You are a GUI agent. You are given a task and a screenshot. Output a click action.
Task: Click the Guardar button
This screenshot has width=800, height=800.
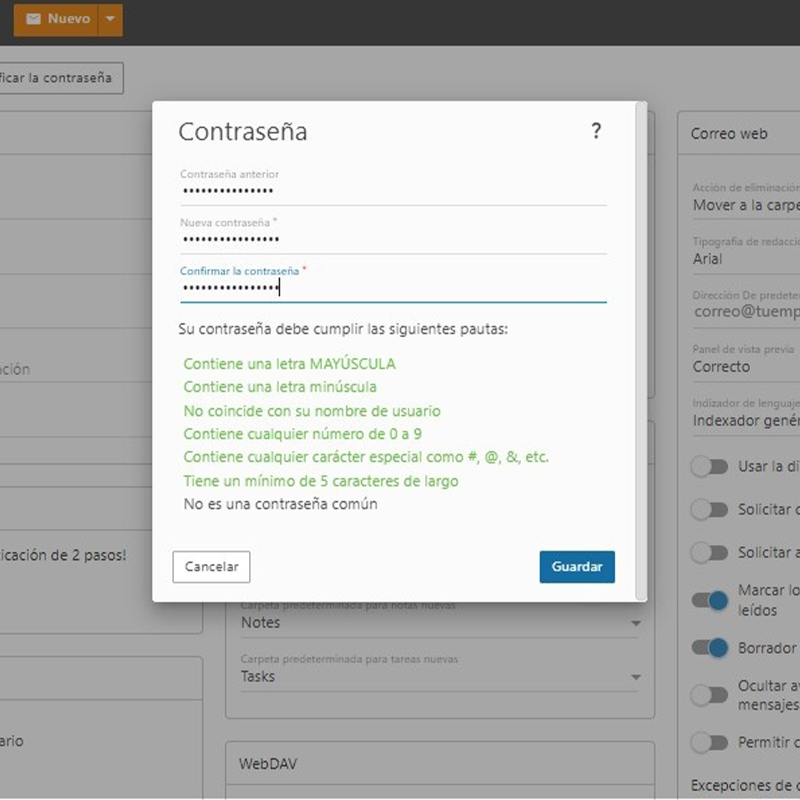[x=577, y=566]
